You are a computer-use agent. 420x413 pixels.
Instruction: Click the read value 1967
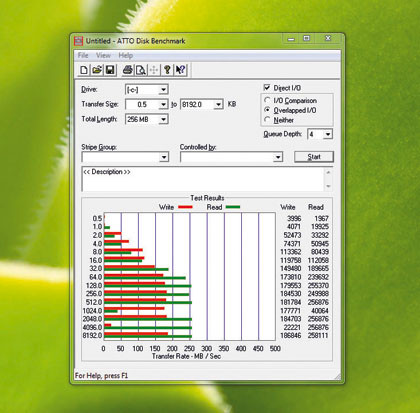322,218
